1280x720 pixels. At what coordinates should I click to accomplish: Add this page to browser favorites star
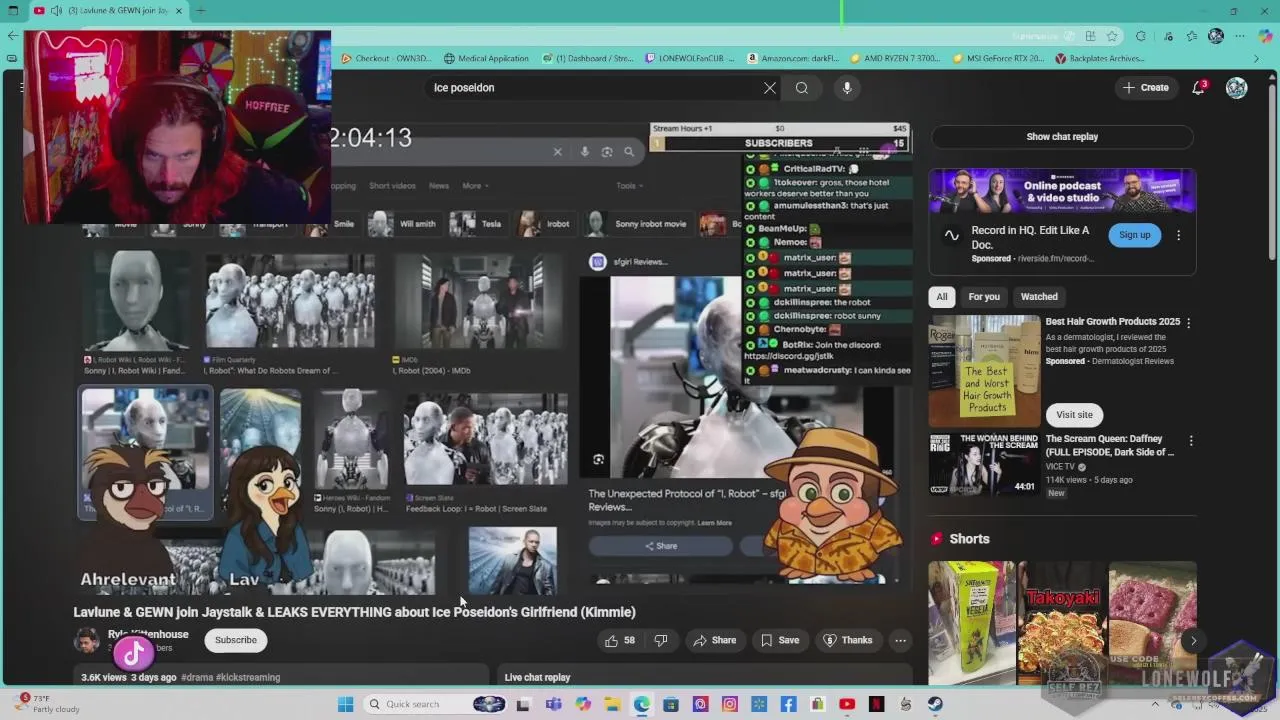coord(1112,36)
